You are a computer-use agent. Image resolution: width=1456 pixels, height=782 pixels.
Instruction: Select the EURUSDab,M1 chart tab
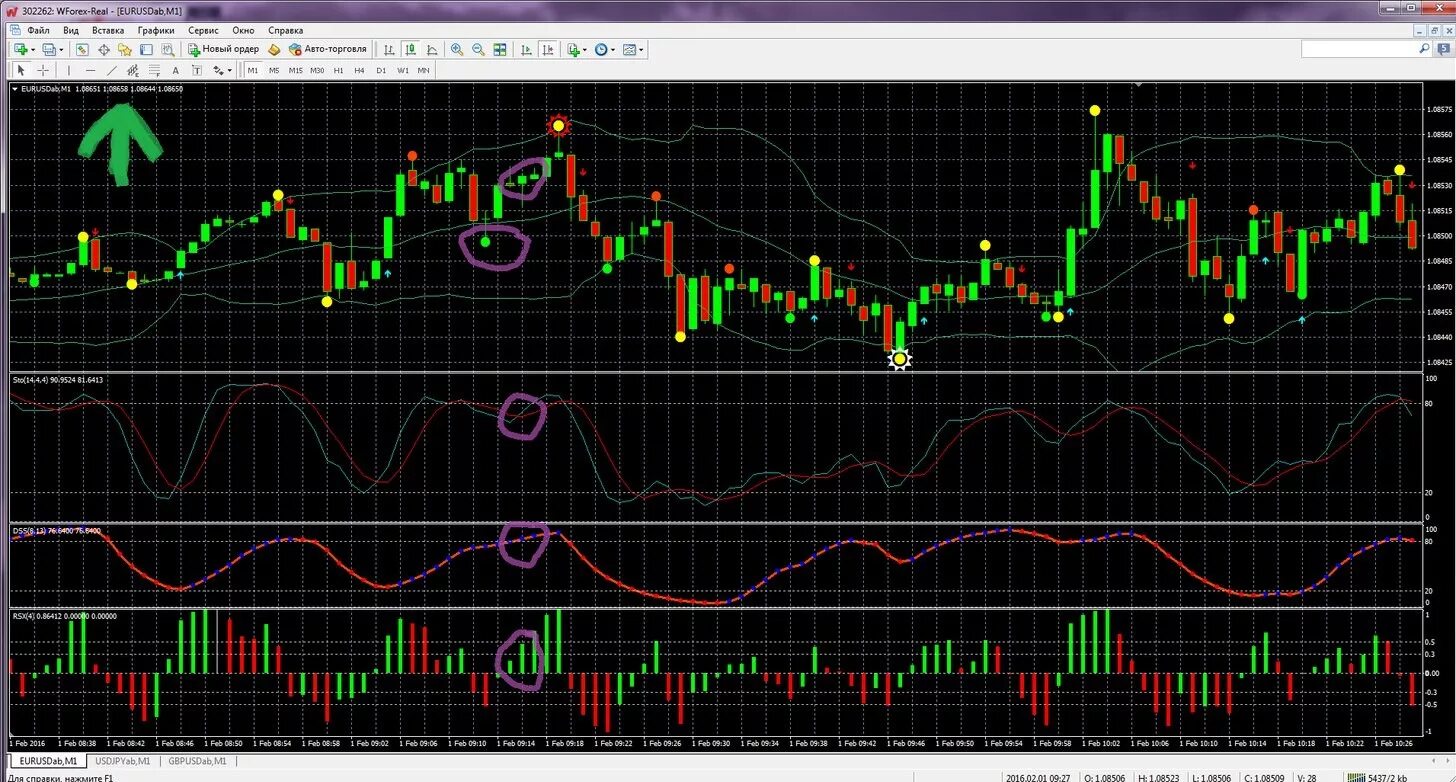coord(49,762)
